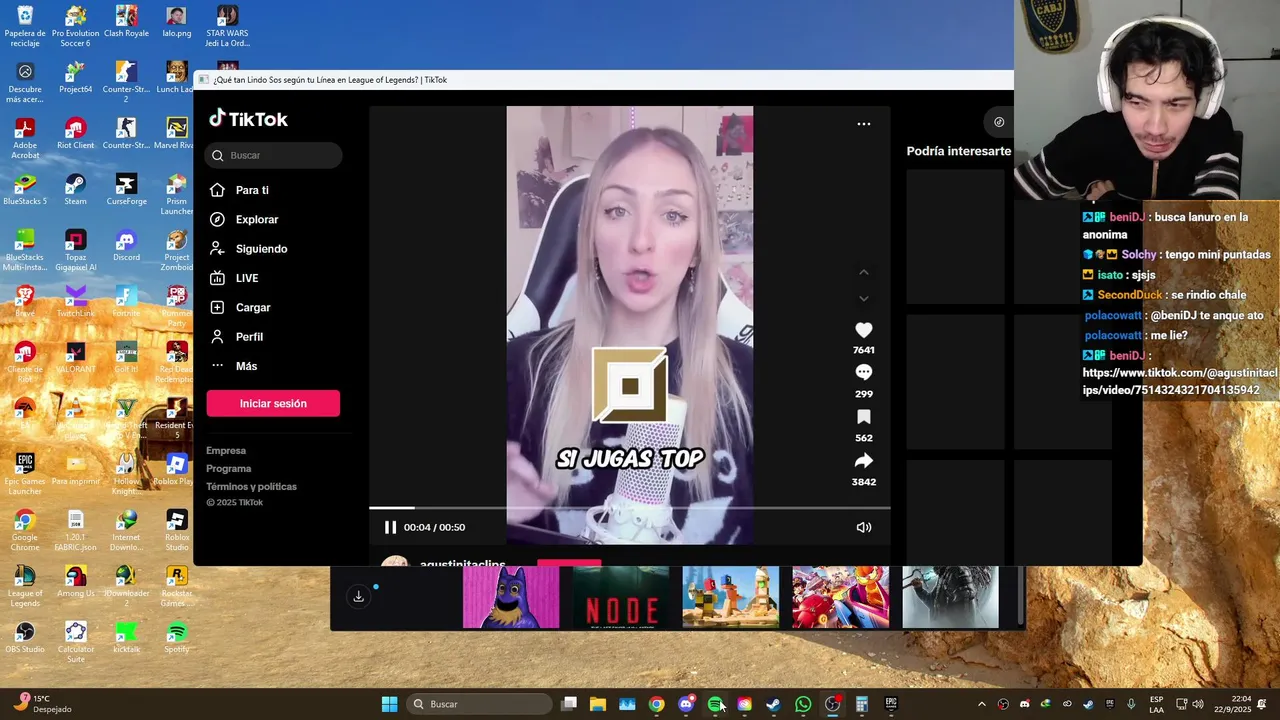Image resolution: width=1280 pixels, height=720 pixels.
Task: Open Steam desktop icon
Action: coord(75,189)
